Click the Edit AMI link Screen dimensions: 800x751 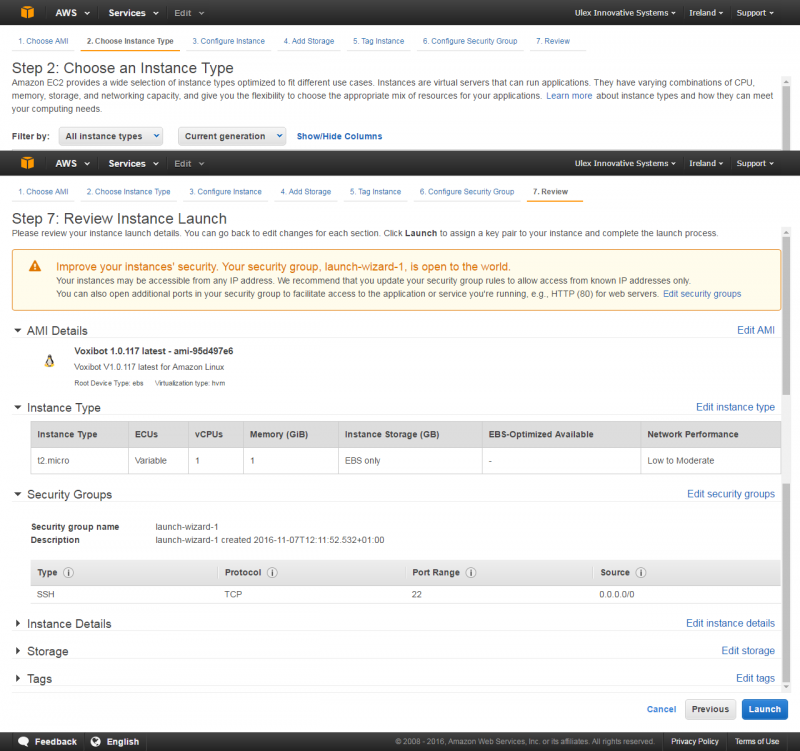click(756, 330)
